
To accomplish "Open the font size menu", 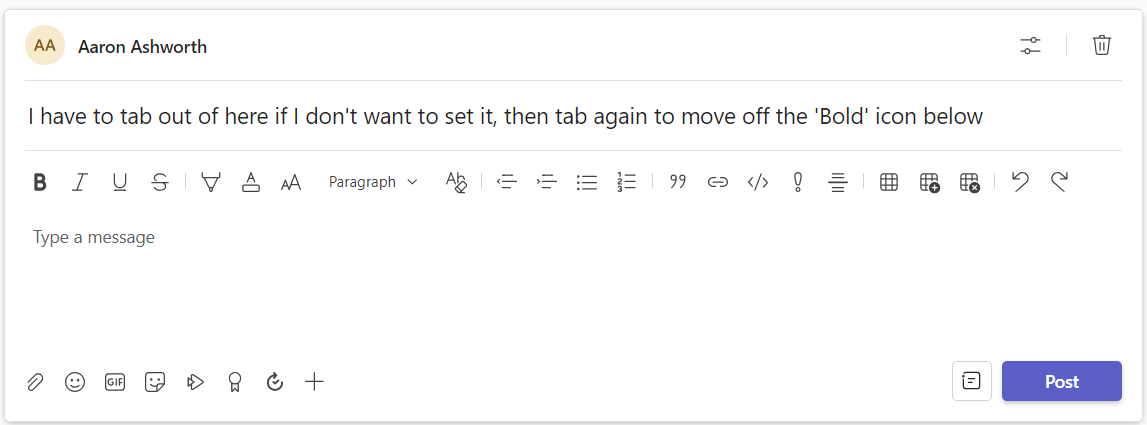I will tap(291, 182).
